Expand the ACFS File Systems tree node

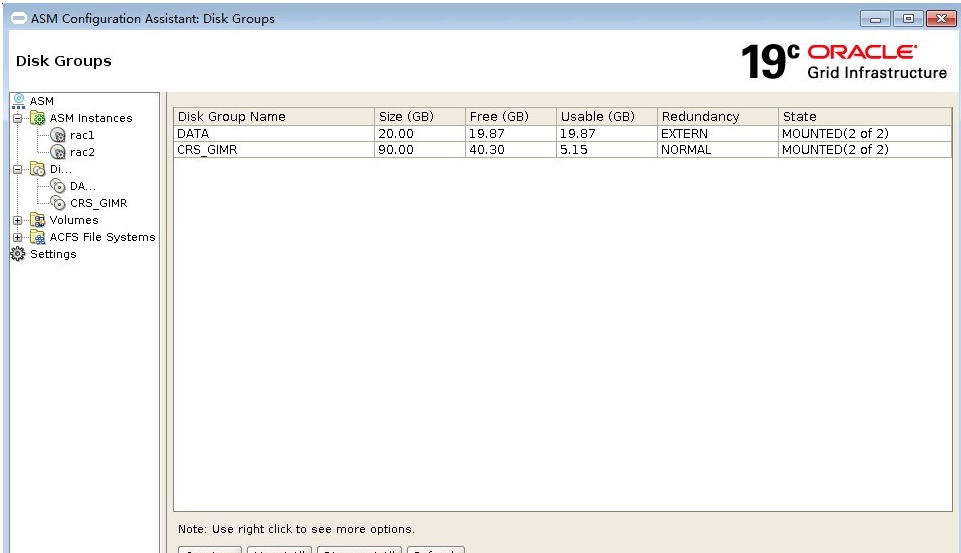[x=17, y=237]
